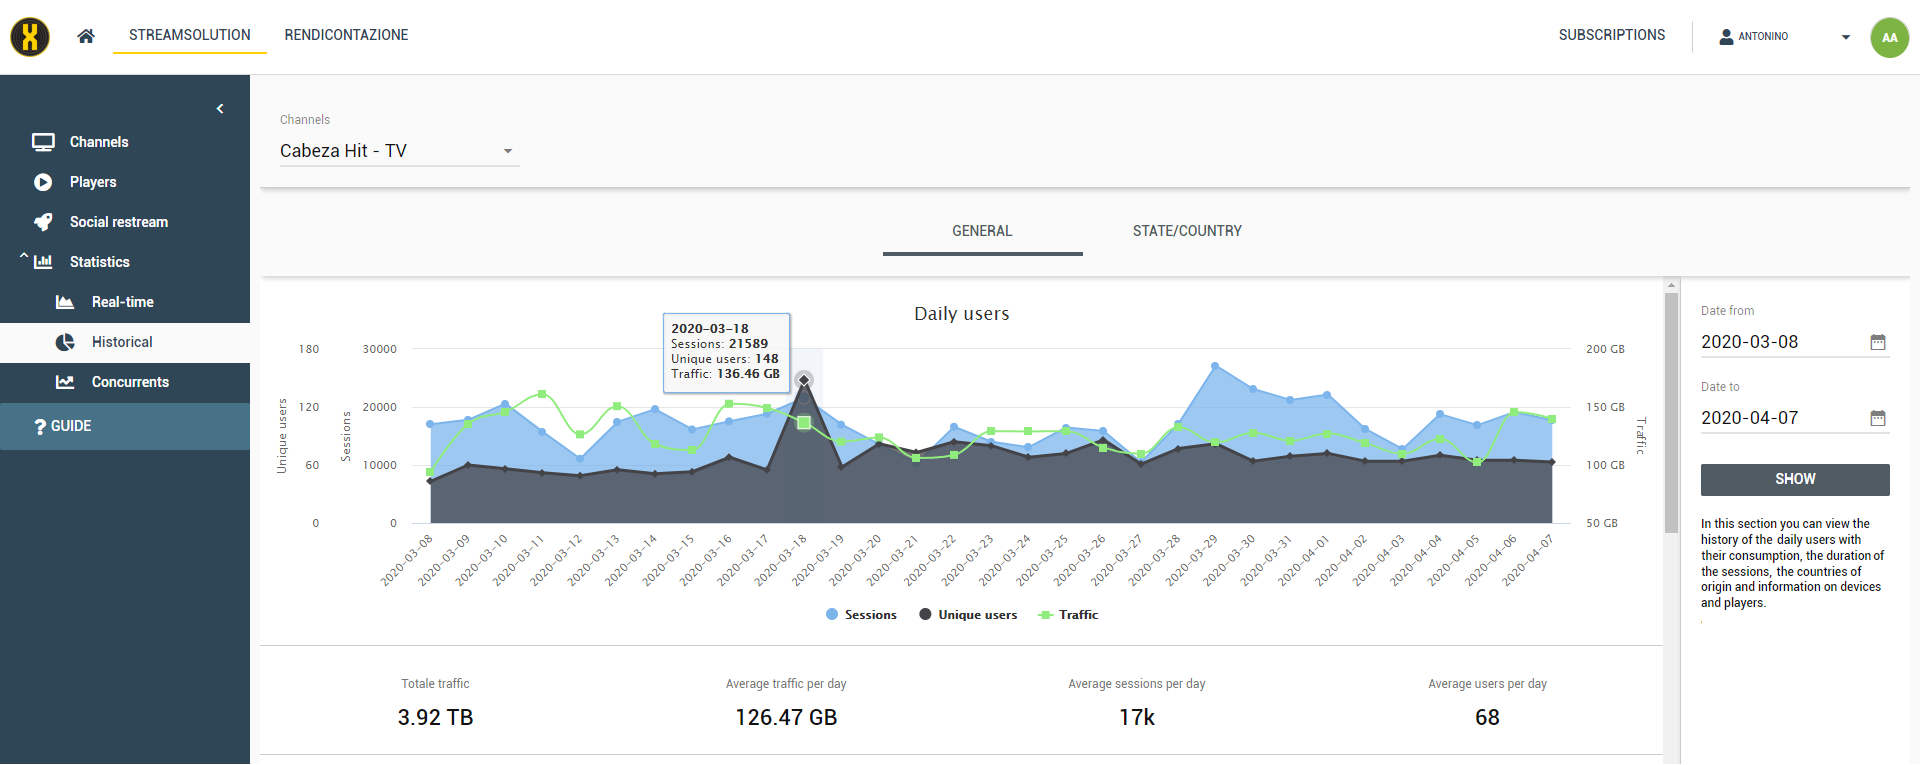Click the Daily users chart title
This screenshot has width=1920, height=765.
tap(962, 314)
